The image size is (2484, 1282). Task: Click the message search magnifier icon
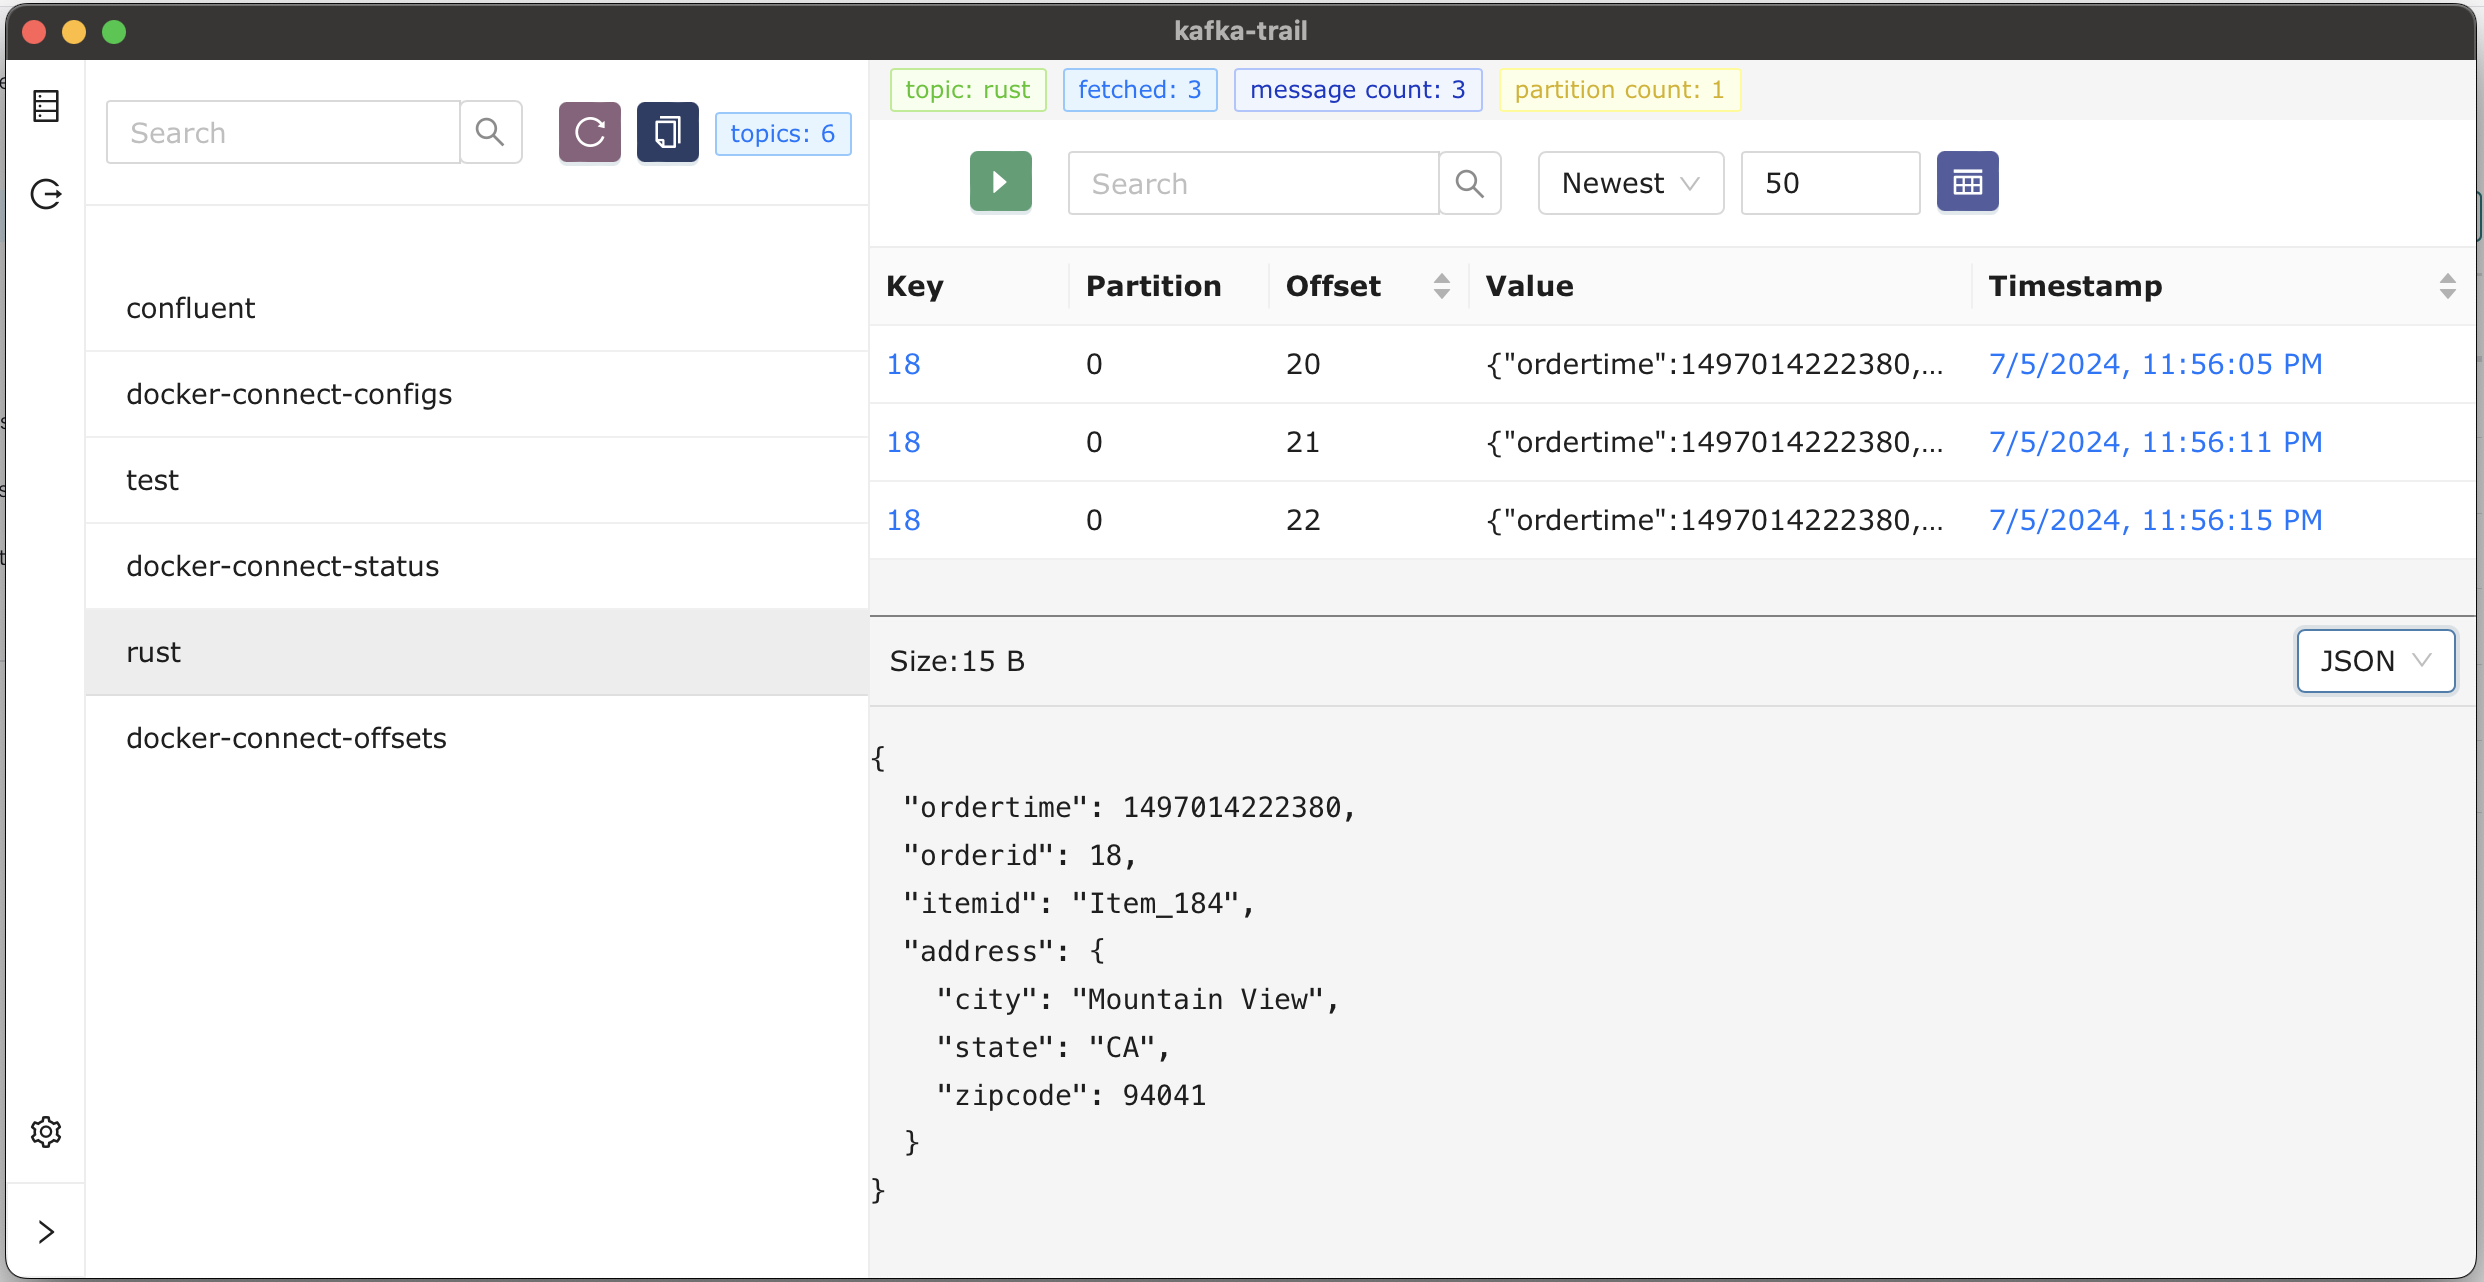point(1469,183)
